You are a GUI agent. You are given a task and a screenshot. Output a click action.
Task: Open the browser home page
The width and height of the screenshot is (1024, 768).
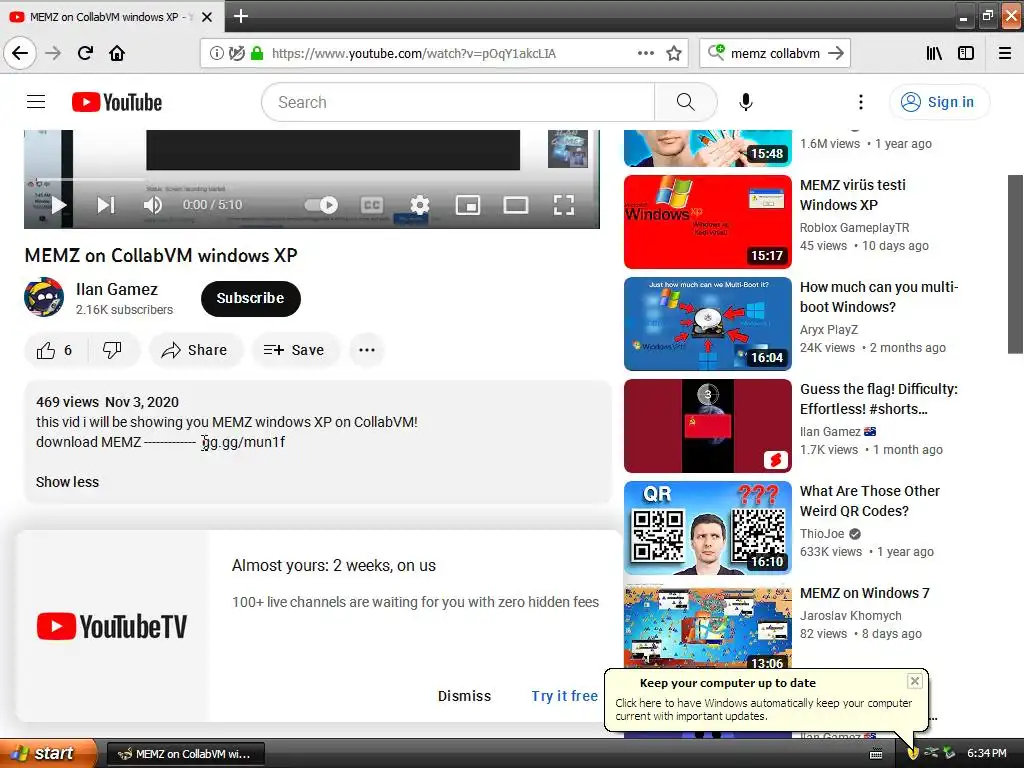117,53
